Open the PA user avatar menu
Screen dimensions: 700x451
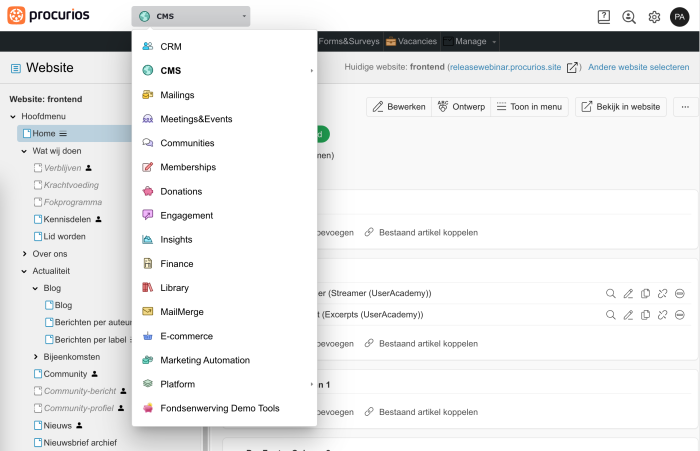[x=679, y=17]
